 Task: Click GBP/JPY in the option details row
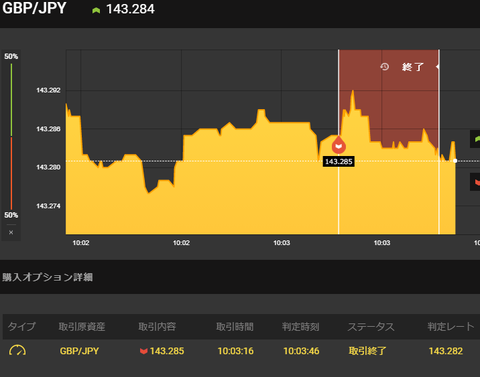click(79, 351)
